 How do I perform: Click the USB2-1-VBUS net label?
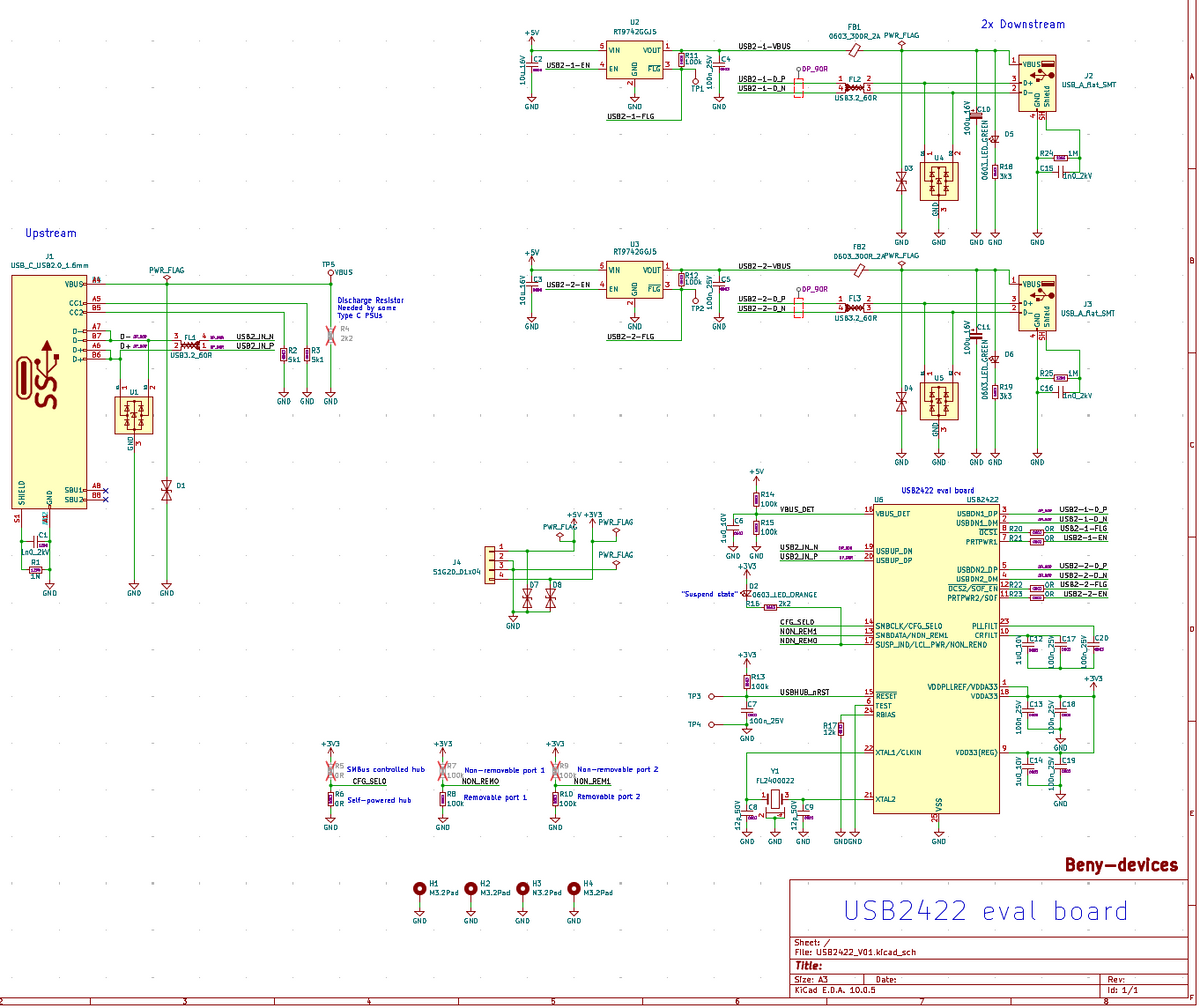(764, 46)
